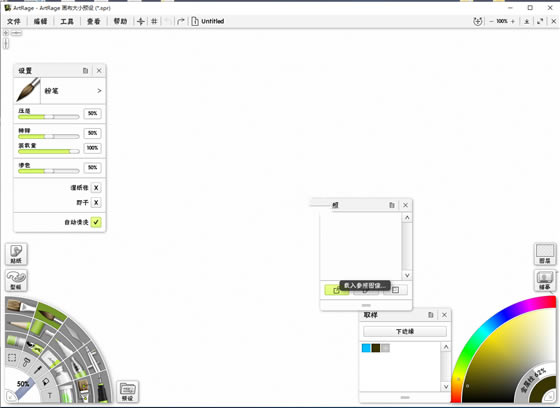Screen dimensions: 560x408
Task: Click the green load reference image button
Action: click(336, 290)
